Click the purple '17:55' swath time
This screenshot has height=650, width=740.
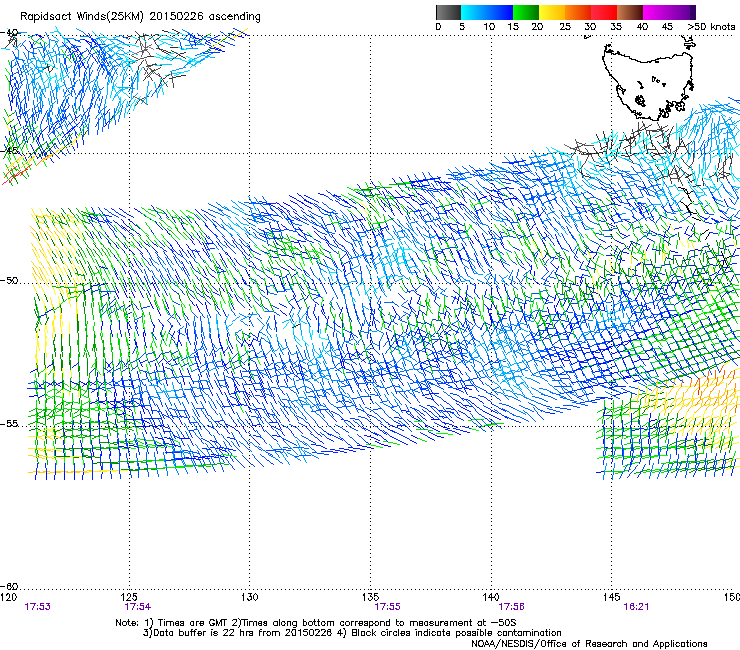pyautogui.click(x=387, y=607)
